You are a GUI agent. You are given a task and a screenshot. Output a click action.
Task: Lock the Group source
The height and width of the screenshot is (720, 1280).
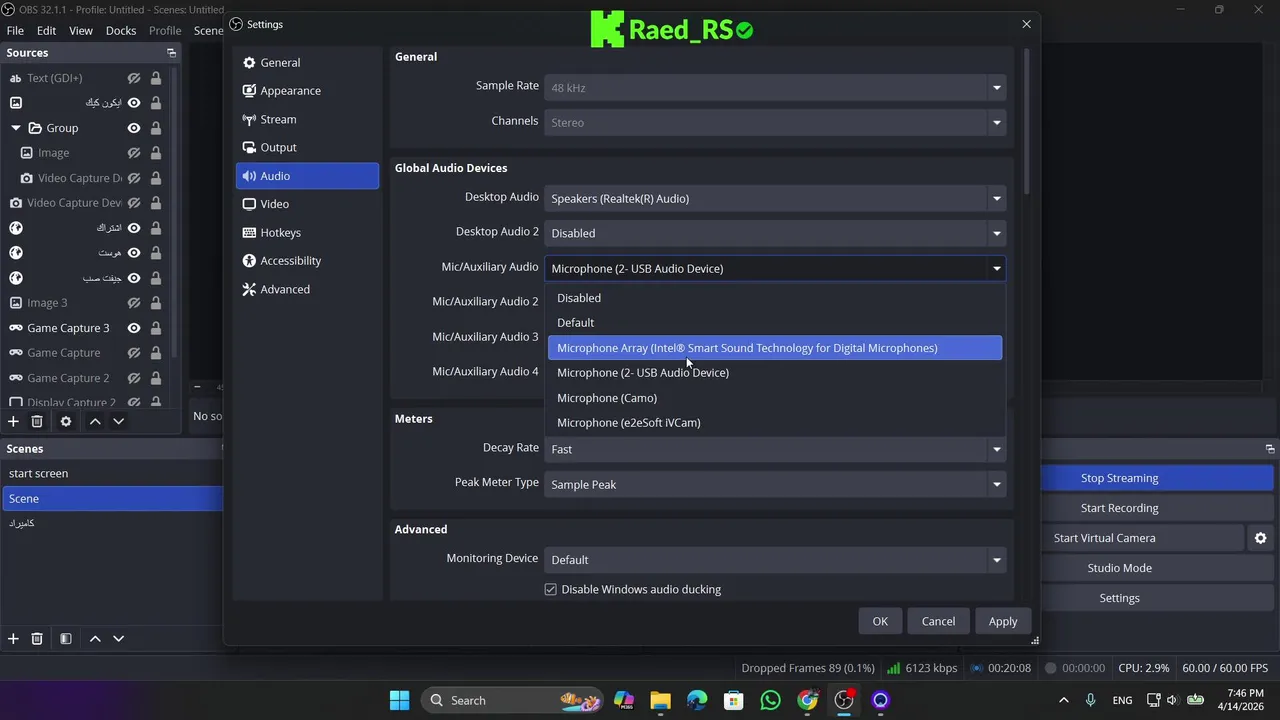156,128
